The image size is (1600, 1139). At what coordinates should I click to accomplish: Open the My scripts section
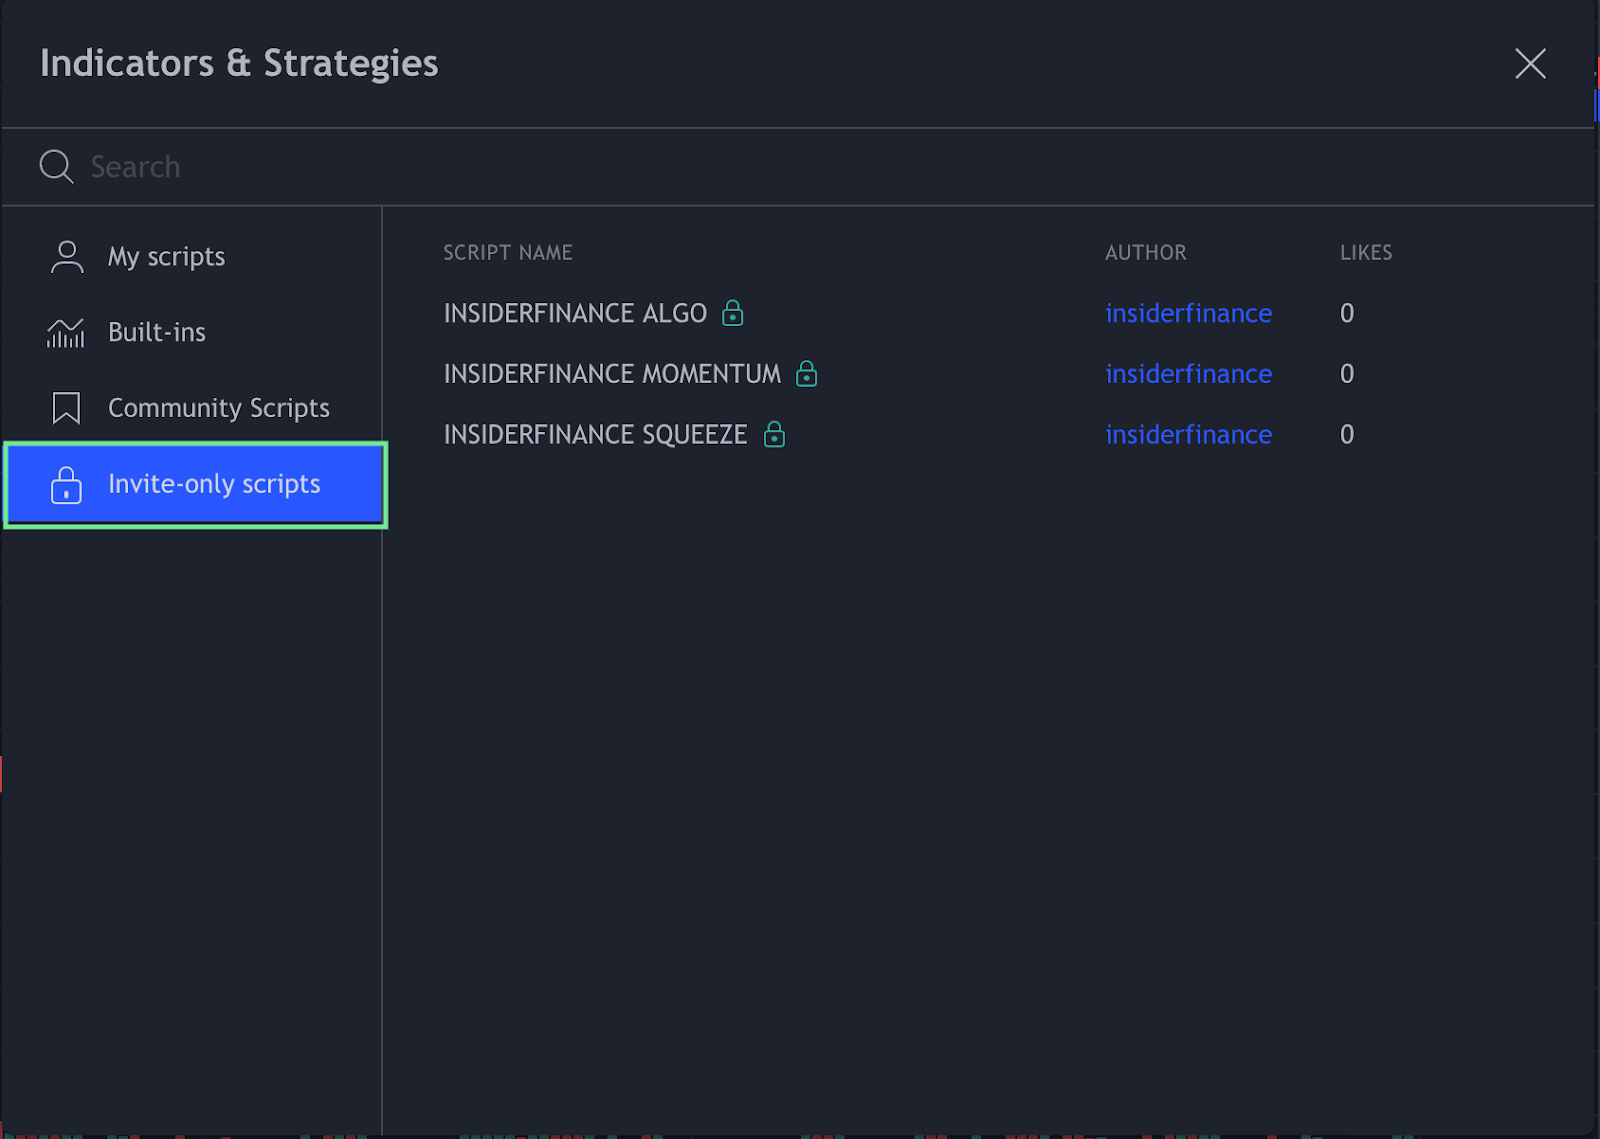coord(192,257)
